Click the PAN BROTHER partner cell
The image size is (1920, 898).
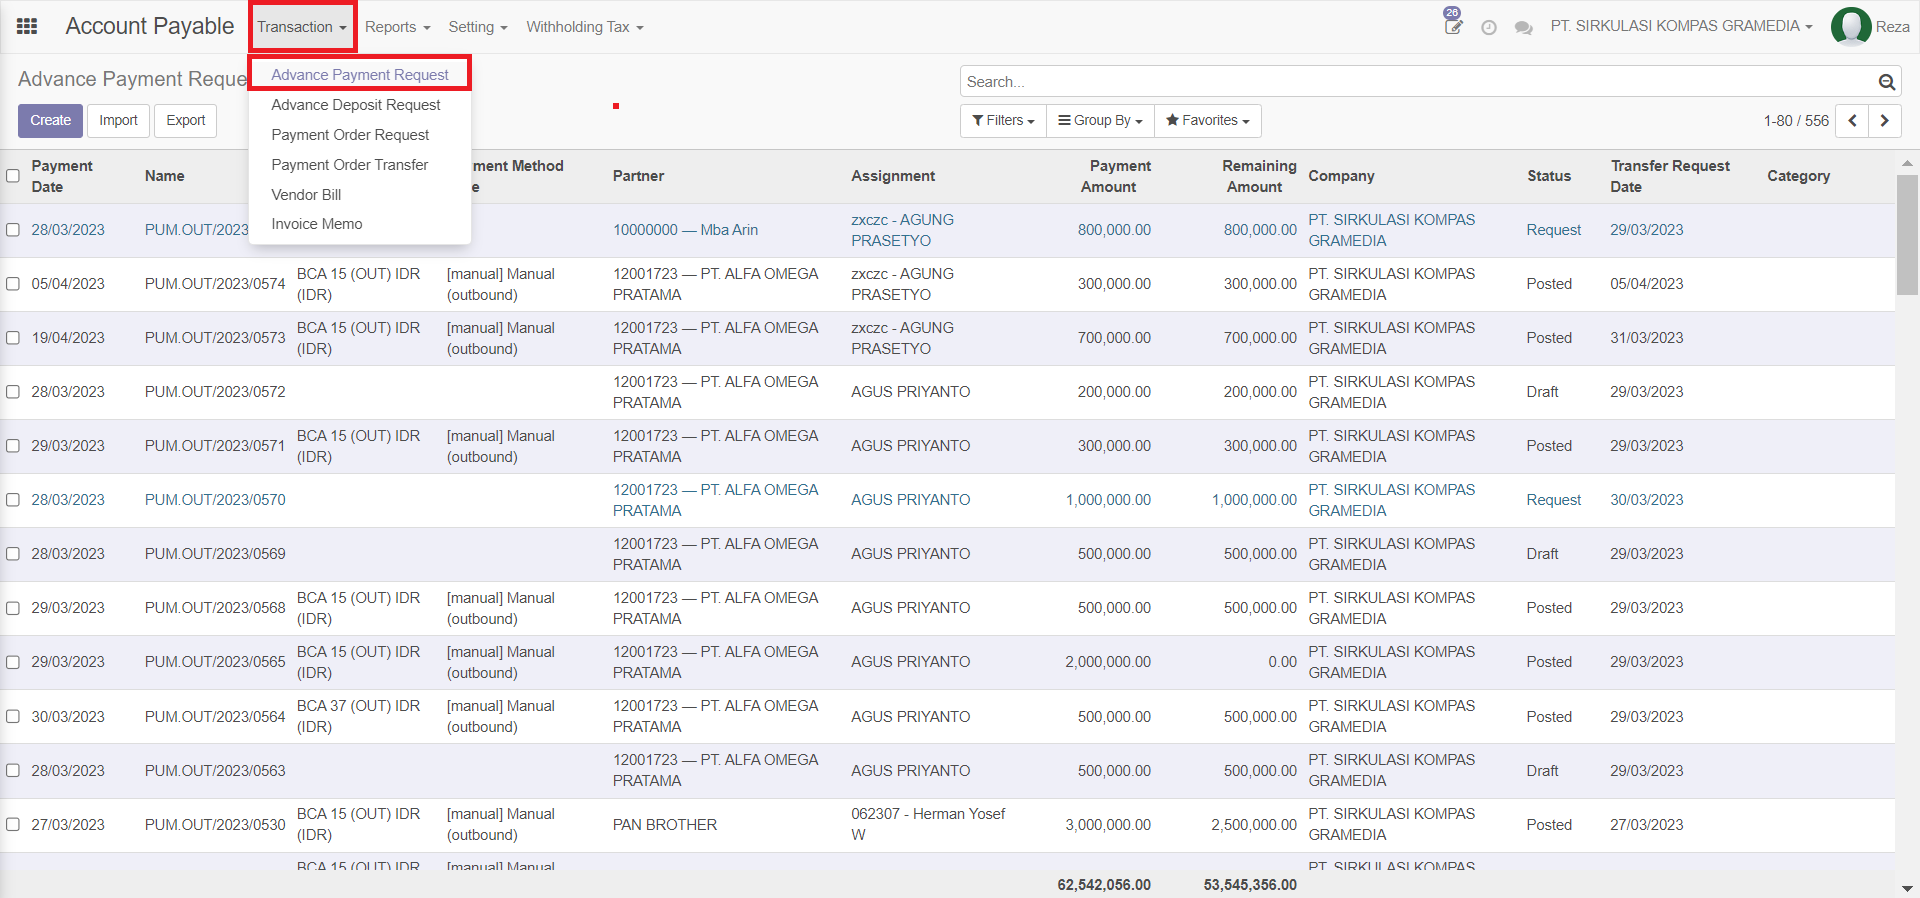tap(665, 825)
